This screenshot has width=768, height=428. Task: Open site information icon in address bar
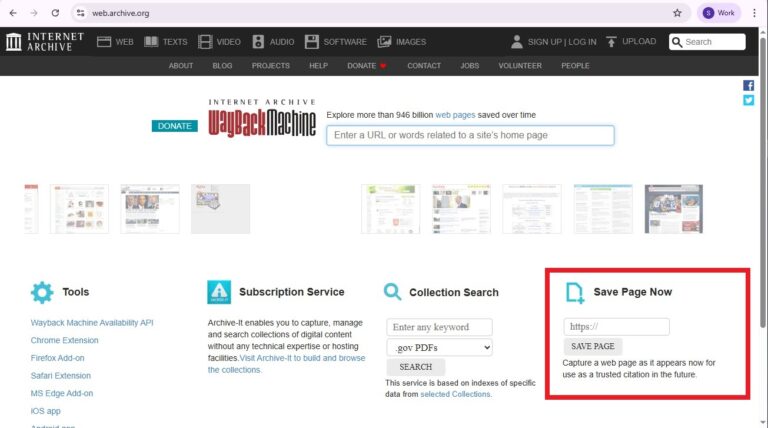coord(81,13)
